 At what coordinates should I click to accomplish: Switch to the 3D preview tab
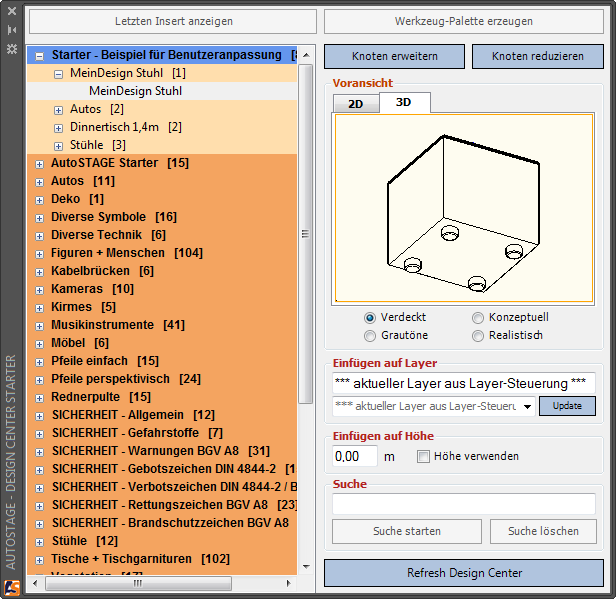[403, 102]
